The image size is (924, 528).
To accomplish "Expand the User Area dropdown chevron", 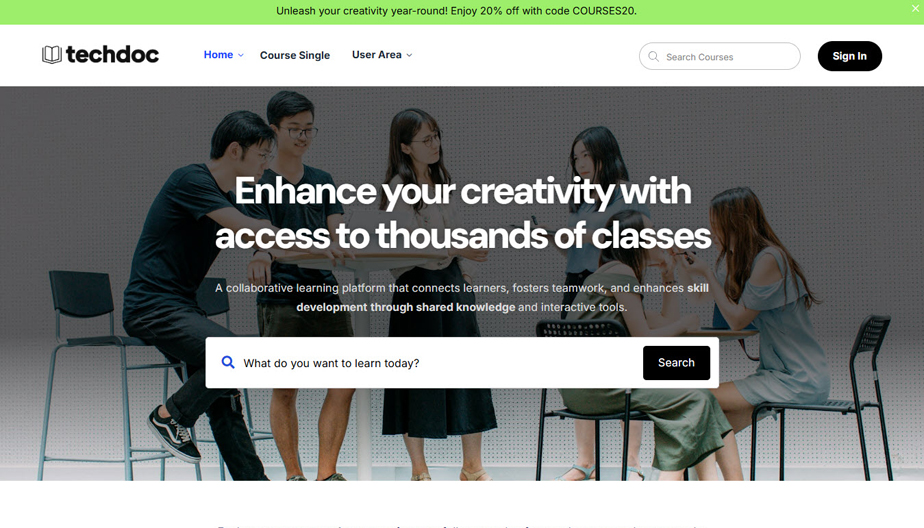I will 410,55.
